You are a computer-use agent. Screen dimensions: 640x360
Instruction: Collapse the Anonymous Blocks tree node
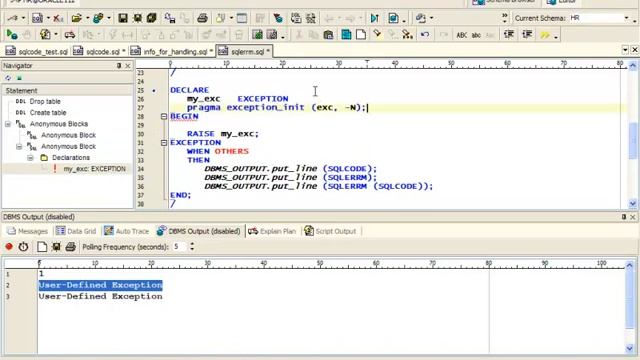tap(8, 124)
